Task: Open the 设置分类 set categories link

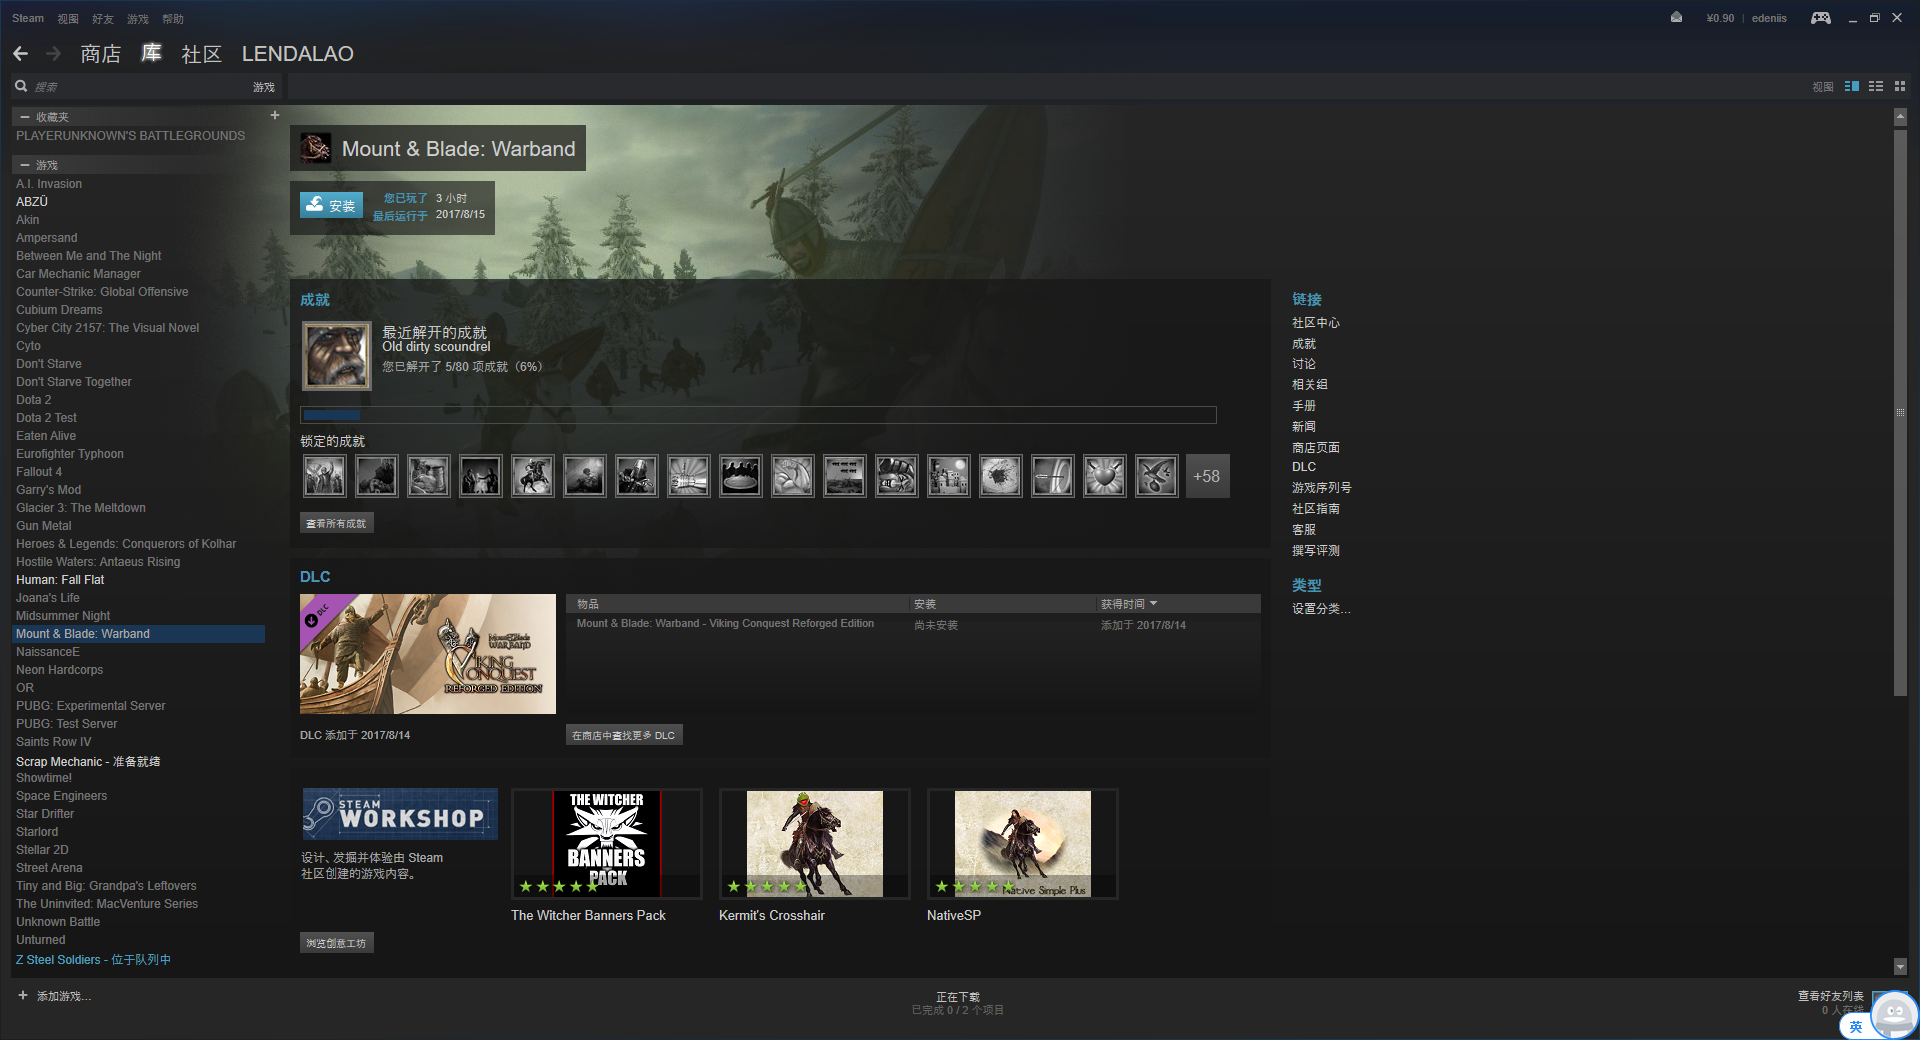Action: pyautogui.click(x=1320, y=609)
